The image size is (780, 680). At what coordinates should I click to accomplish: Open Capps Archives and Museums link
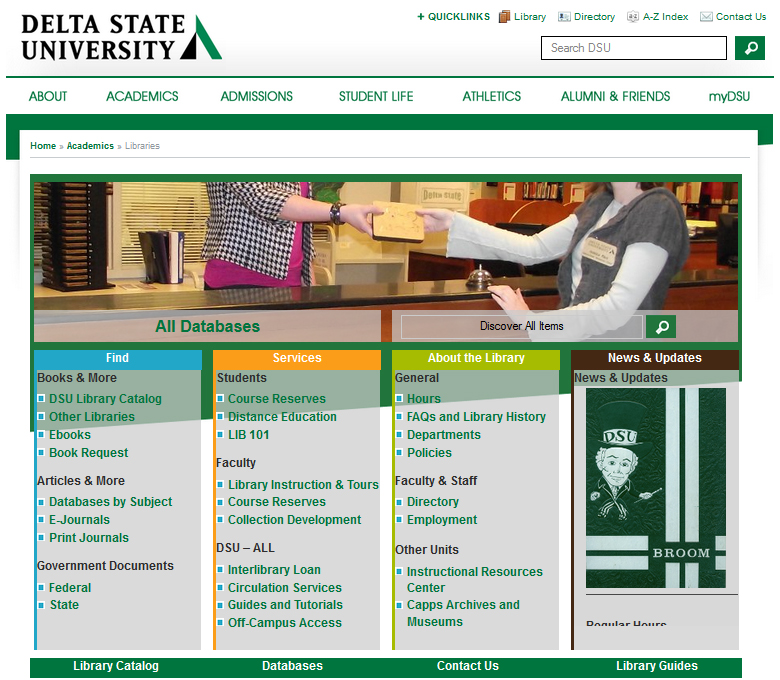(463, 613)
